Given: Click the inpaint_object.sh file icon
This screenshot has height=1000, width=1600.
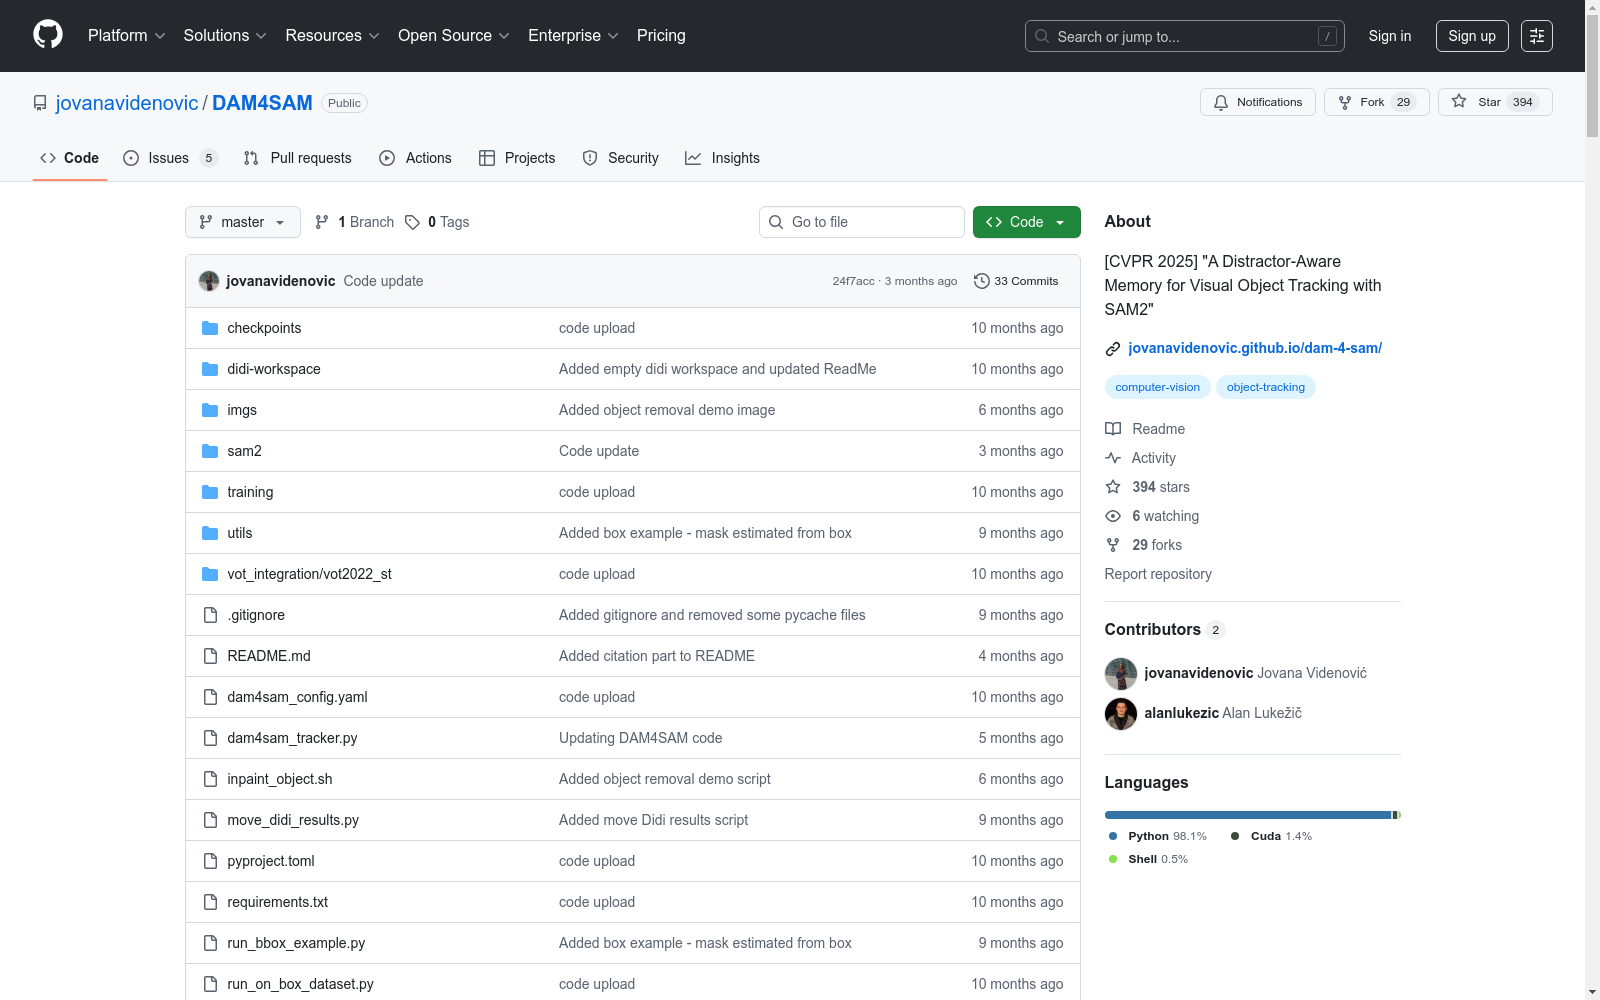Looking at the screenshot, I should tap(210, 779).
